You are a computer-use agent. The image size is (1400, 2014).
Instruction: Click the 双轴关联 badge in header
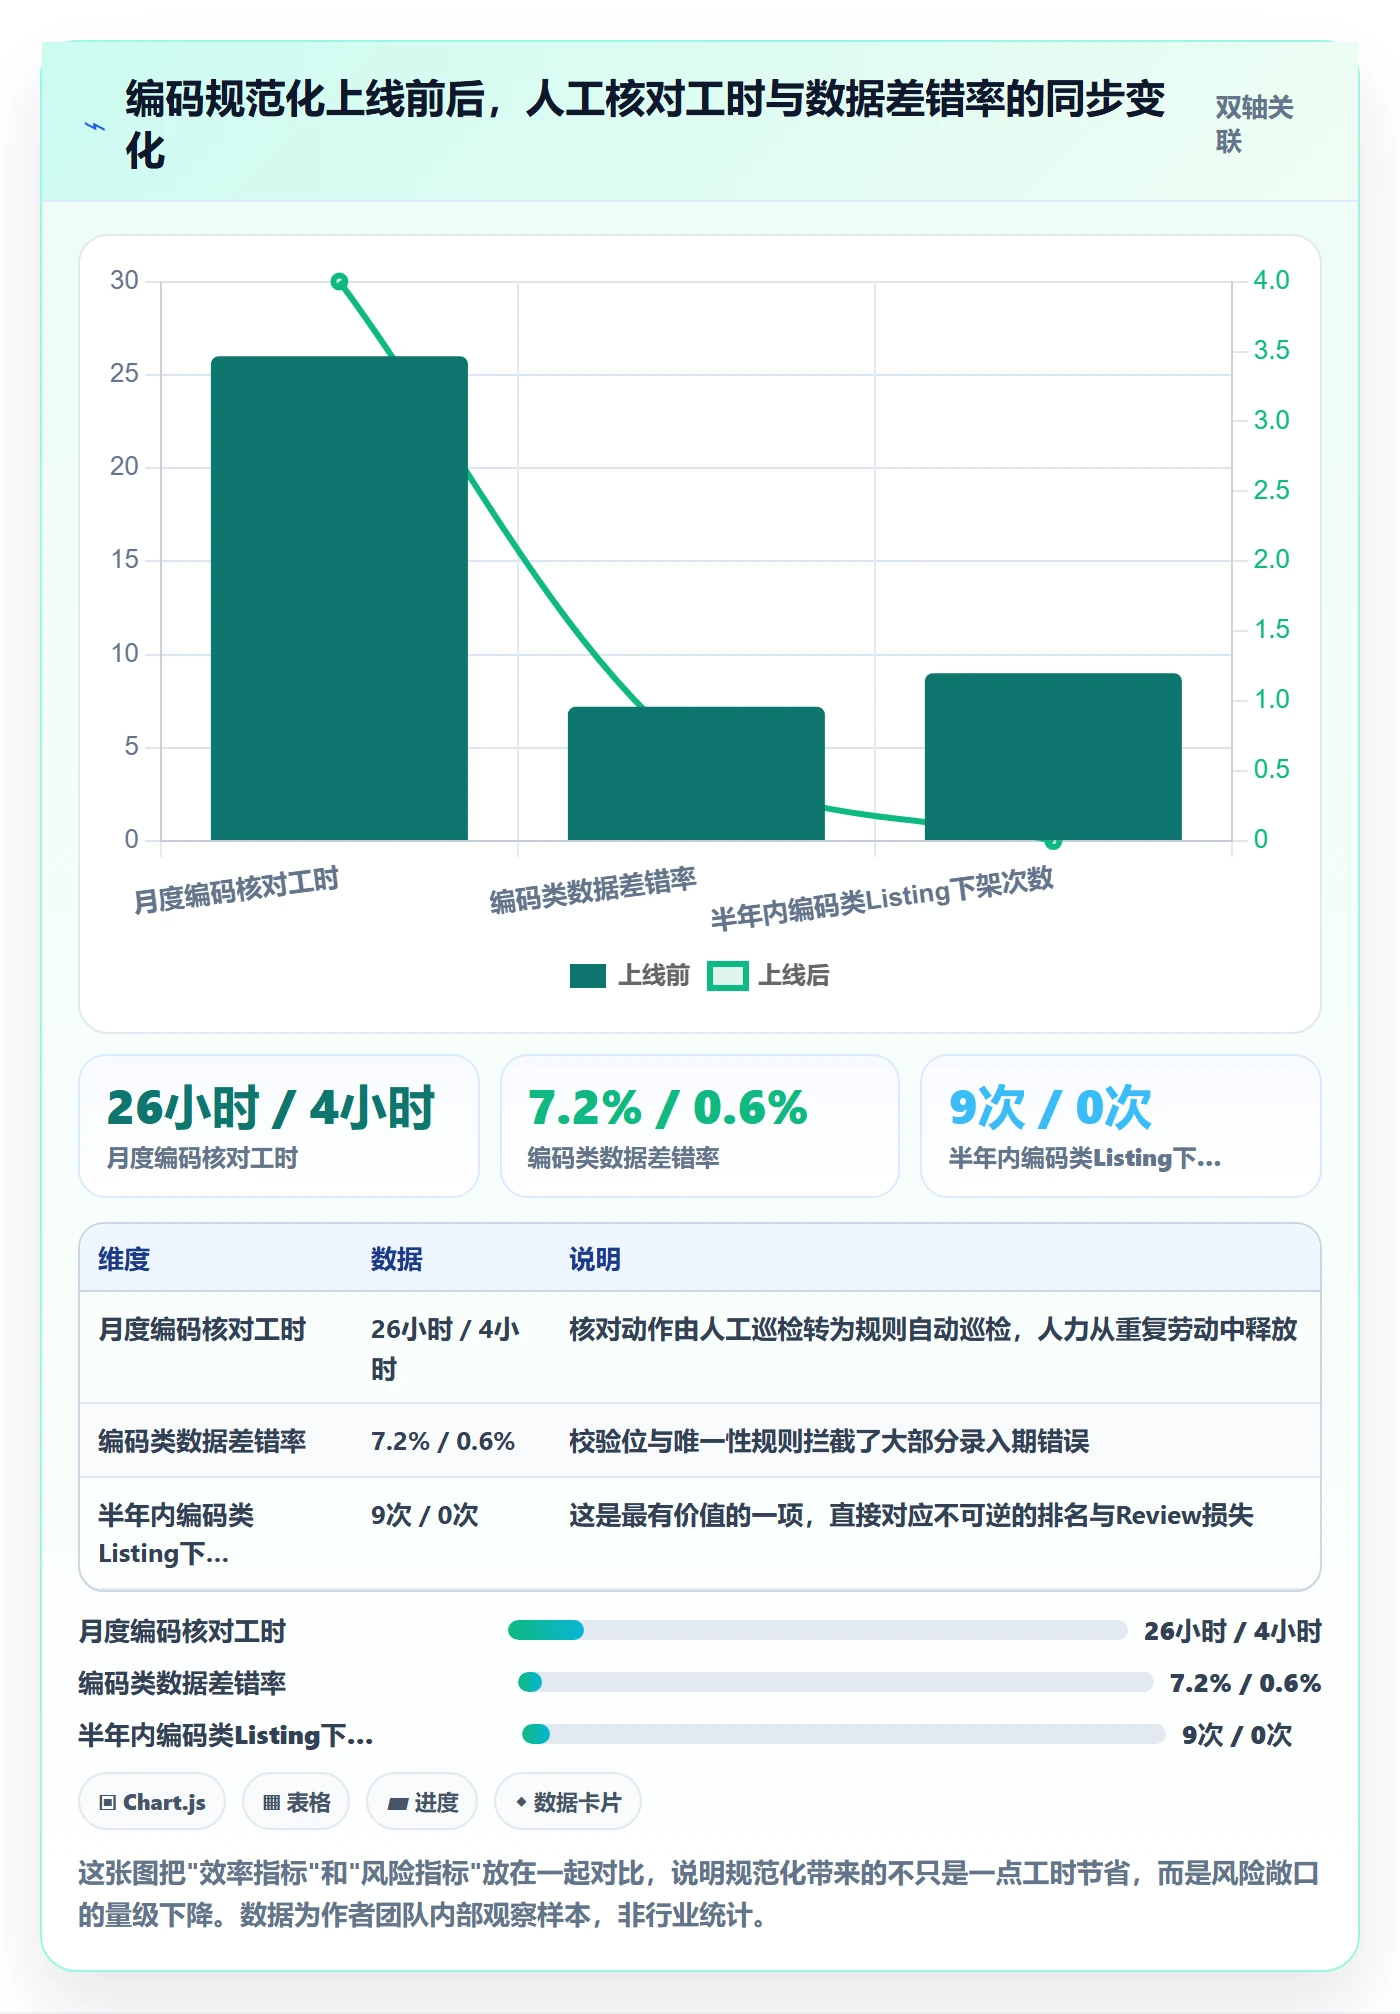[x=1255, y=124]
